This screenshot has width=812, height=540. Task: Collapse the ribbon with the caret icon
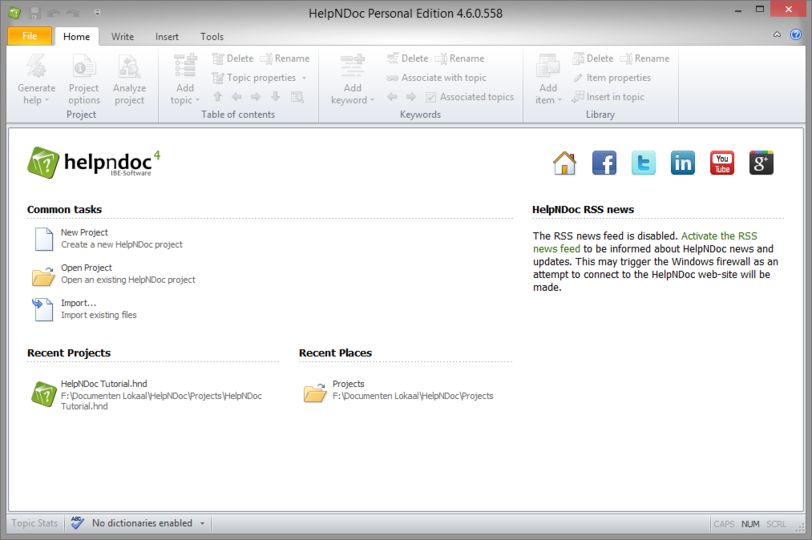tap(777, 35)
